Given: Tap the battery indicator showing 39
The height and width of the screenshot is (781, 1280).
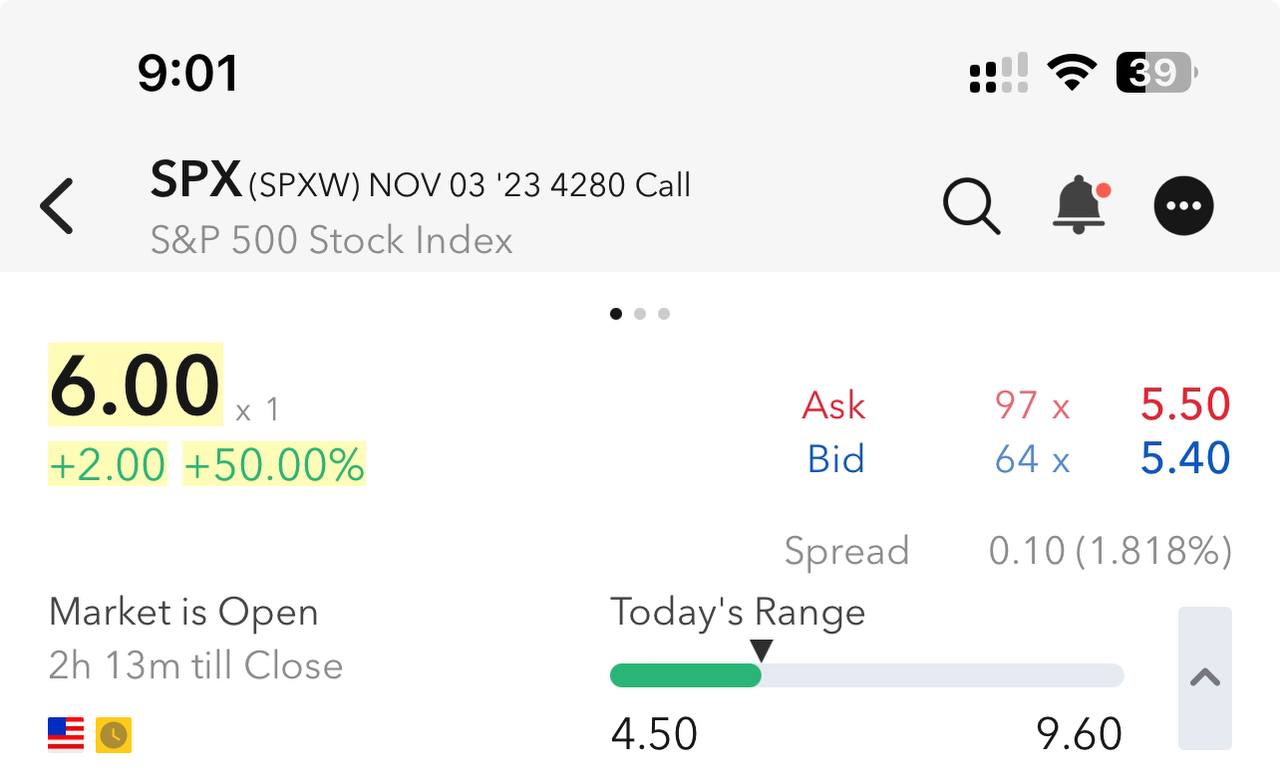Looking at the screenshot, I should pos(1155,73).
